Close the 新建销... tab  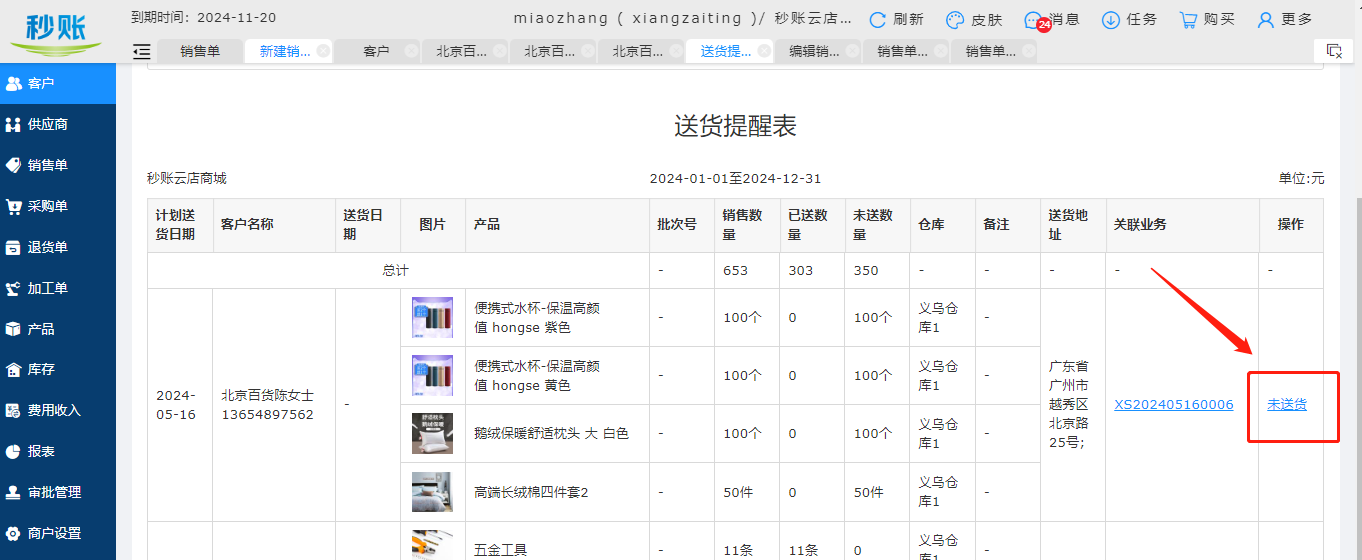[x=323, y=51]
